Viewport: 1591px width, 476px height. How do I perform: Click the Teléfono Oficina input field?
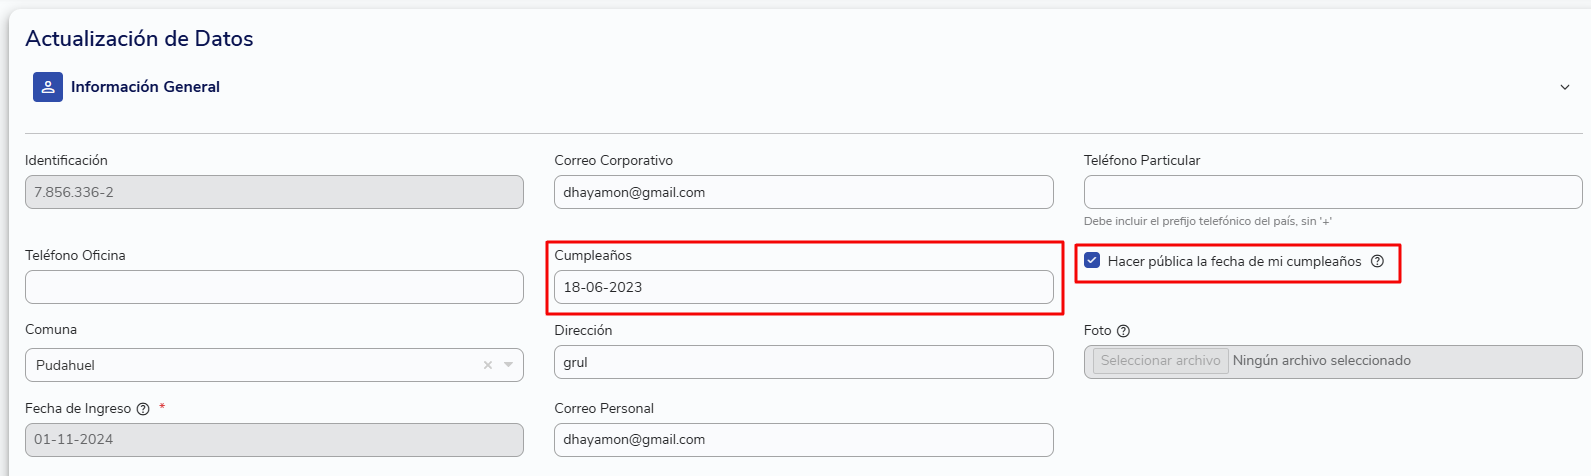(274, 287)
